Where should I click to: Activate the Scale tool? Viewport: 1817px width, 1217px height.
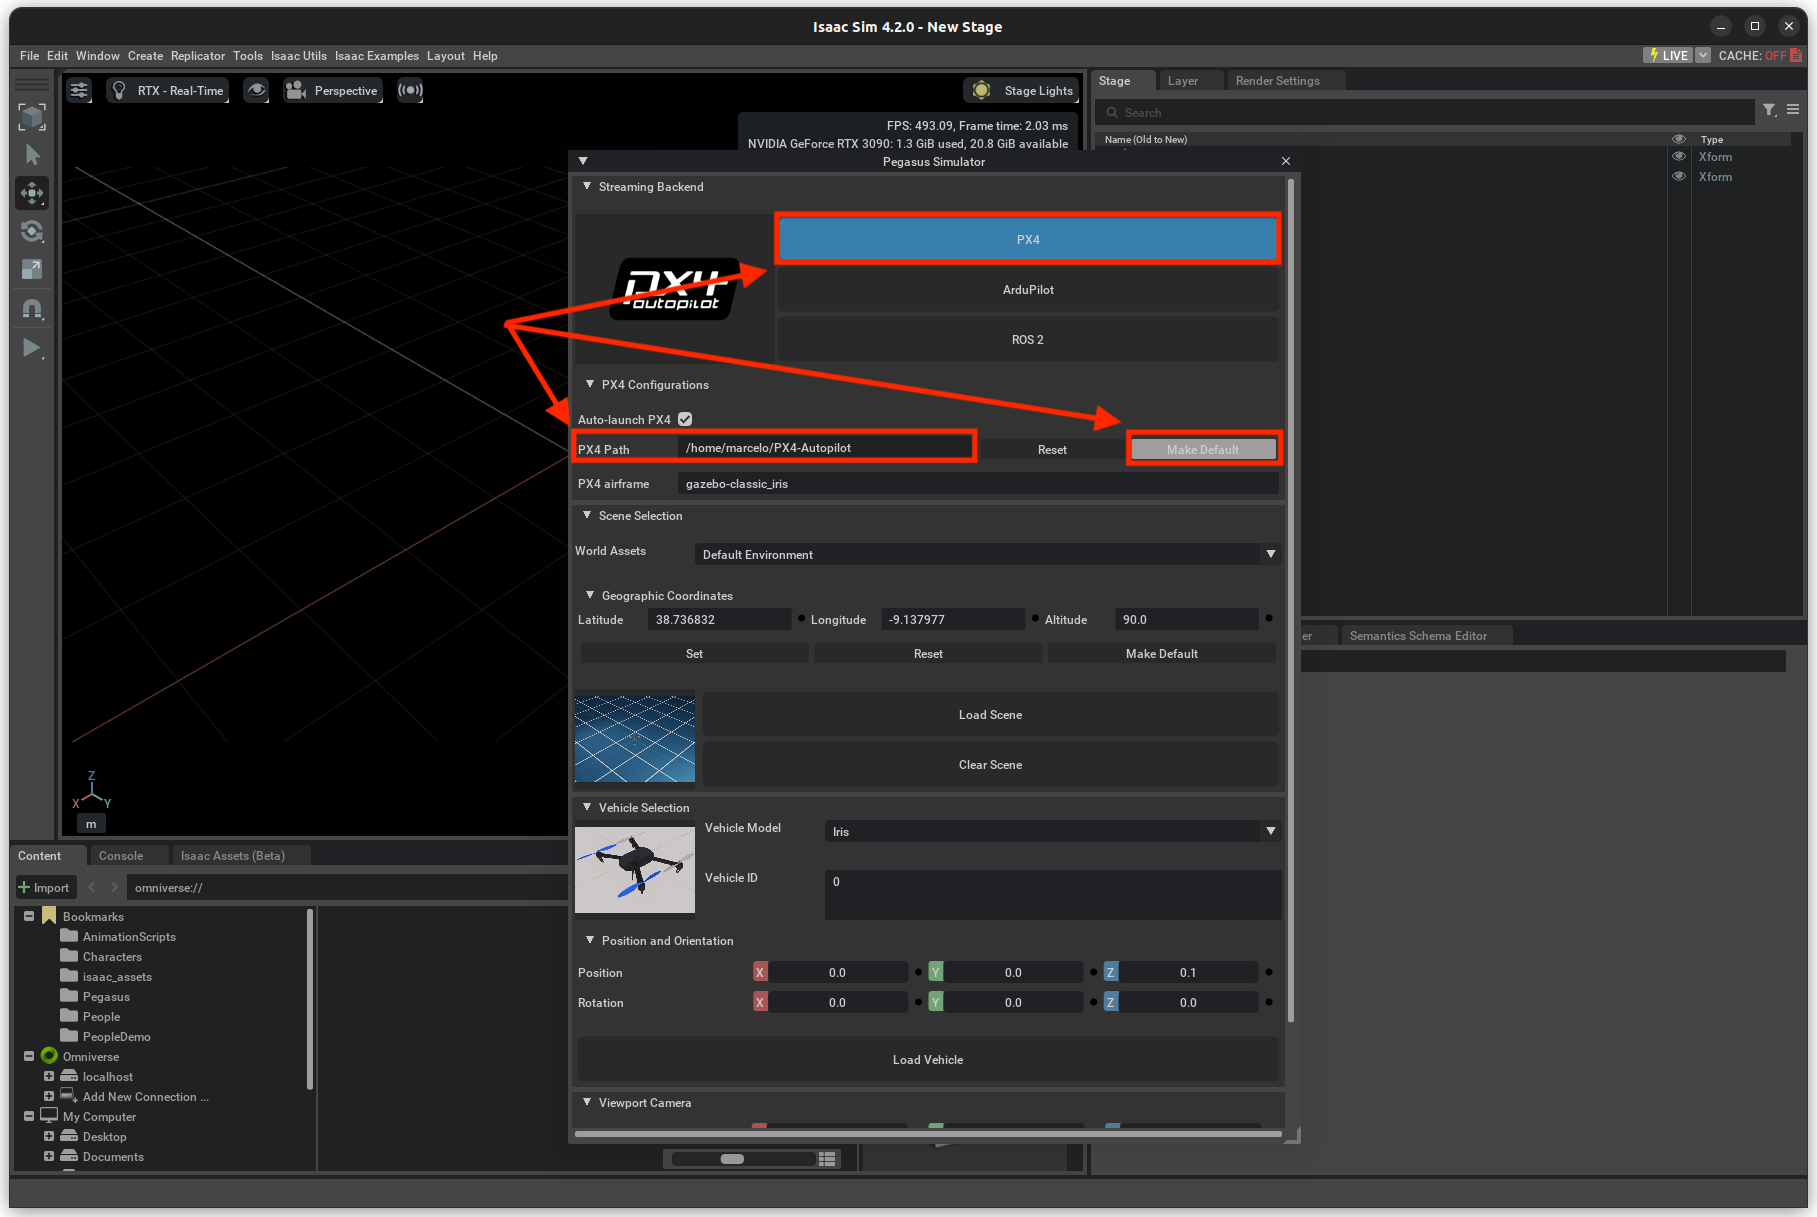[x=32, y=269]
